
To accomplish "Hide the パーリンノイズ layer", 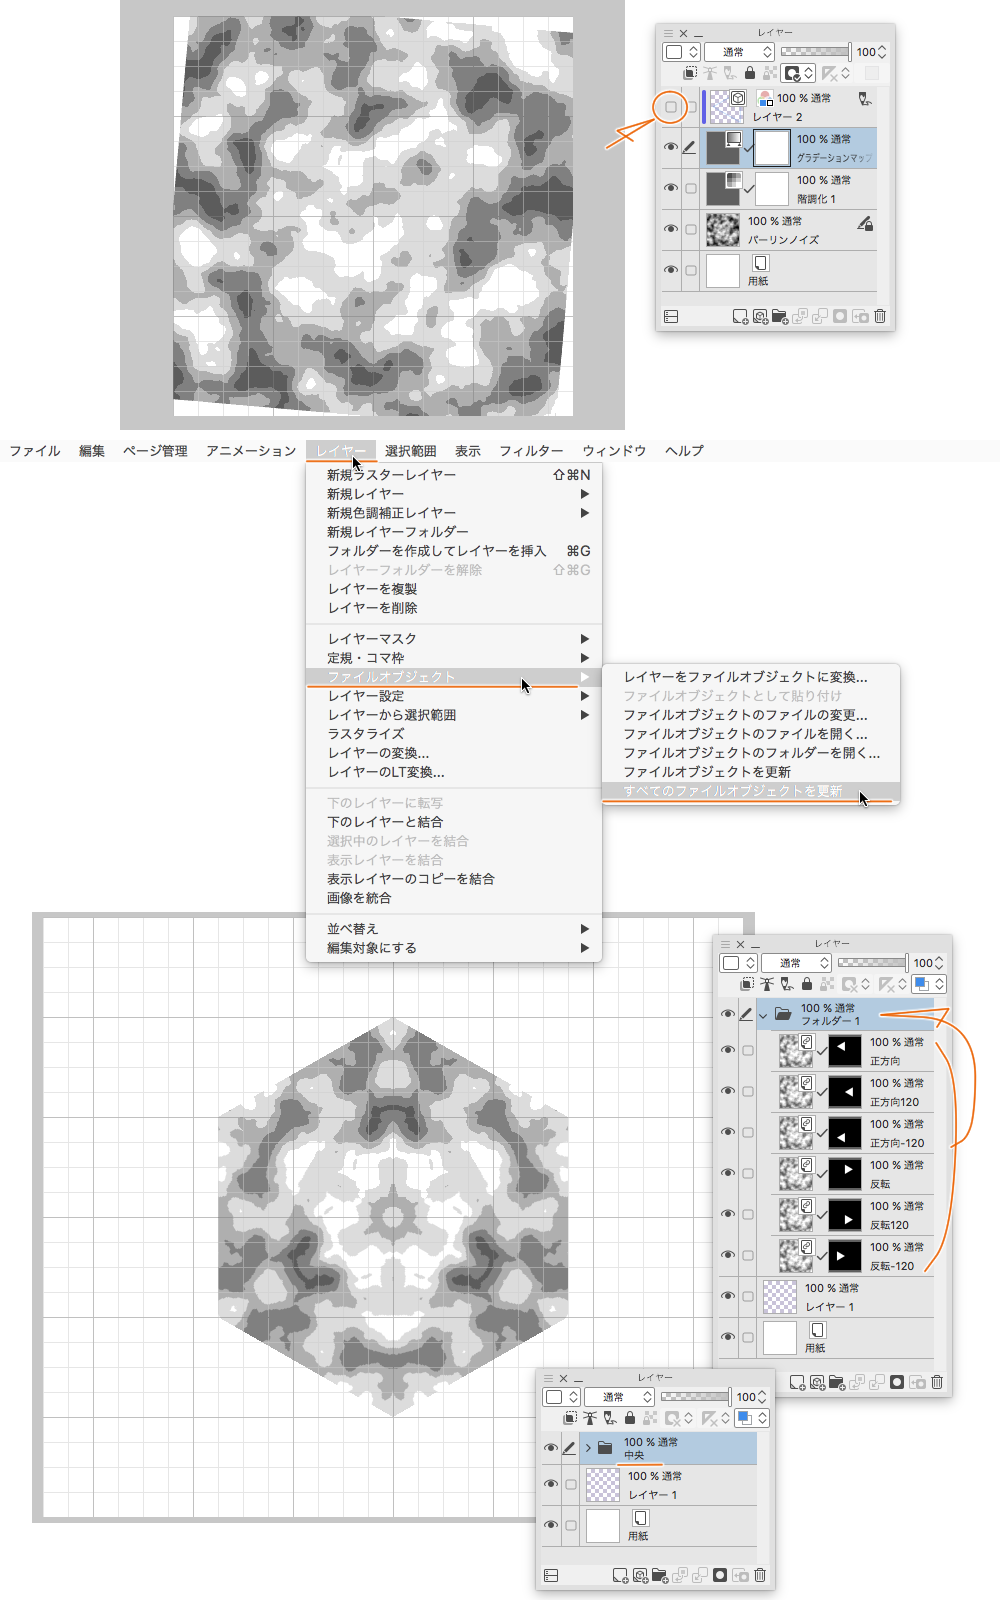I will click(671, 229).
